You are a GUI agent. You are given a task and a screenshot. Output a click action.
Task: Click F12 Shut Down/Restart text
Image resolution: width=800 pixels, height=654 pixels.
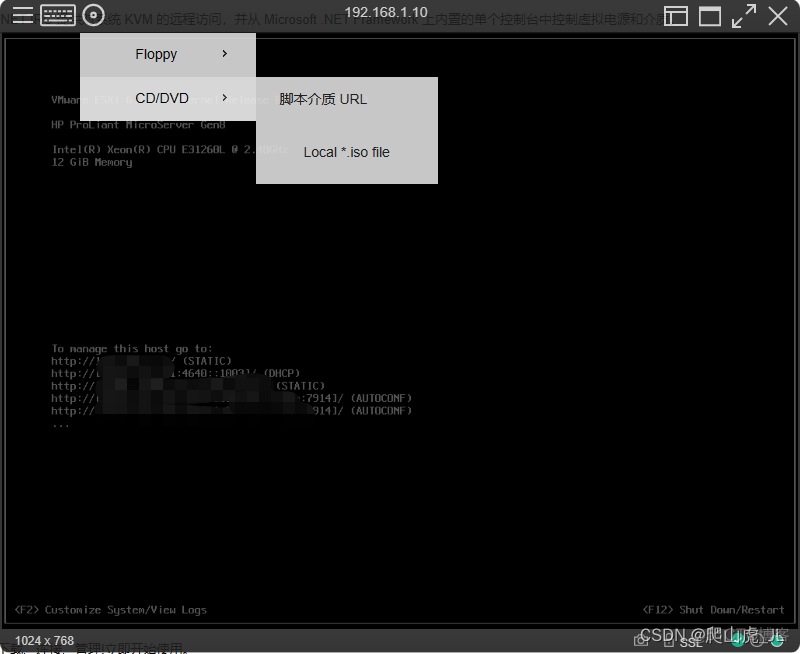pyautogui.click(x=713, y=609)
